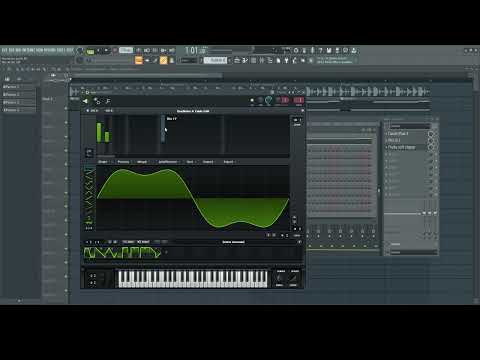Screen dimensions: 480x360
Task: Open the Sort menu in the wavetable editor
Action: [190, 162]
